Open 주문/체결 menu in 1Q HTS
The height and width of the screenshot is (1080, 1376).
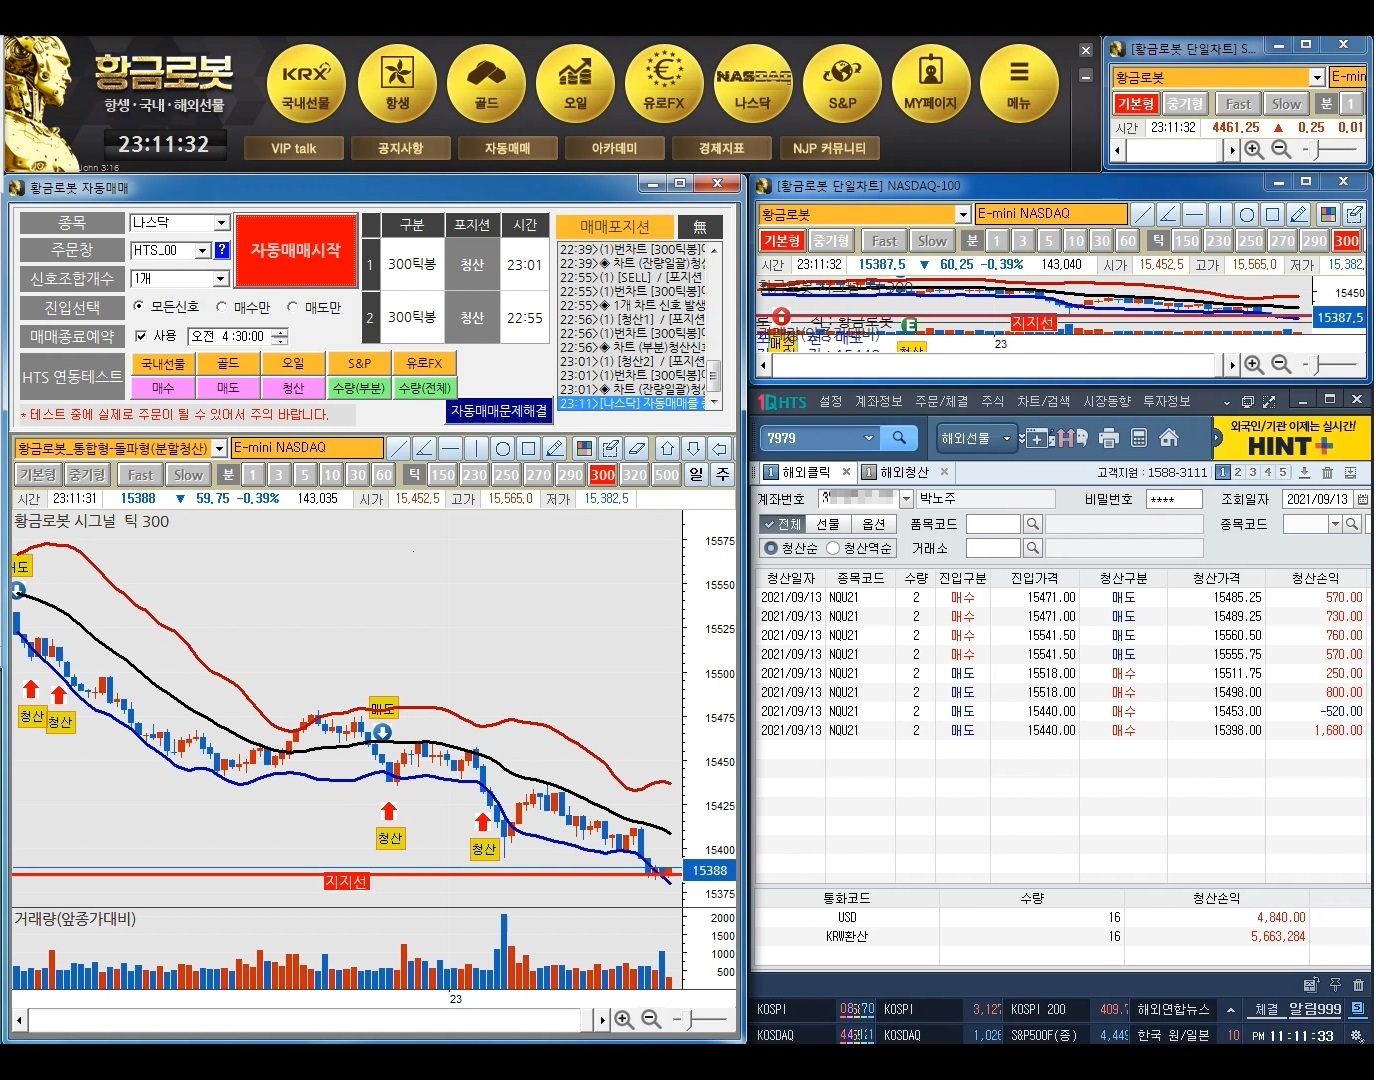941,401
